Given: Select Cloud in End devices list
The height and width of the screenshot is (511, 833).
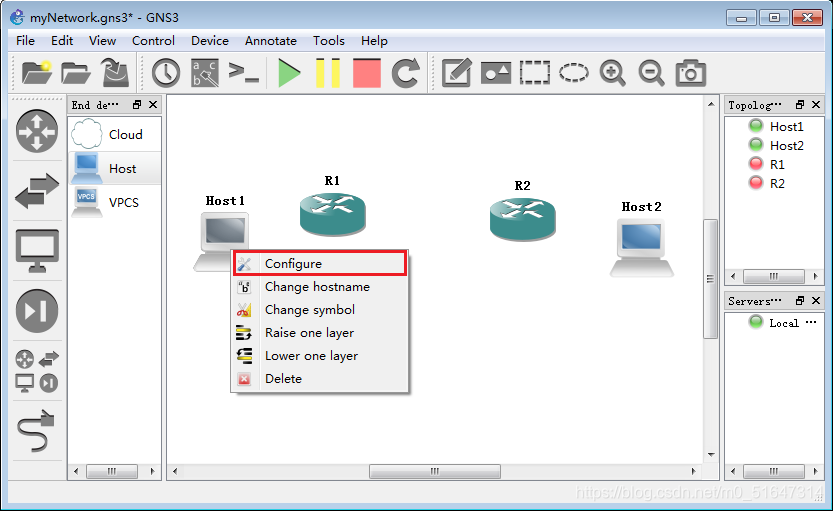Looking at the screenshot, I should coord(115,134).
